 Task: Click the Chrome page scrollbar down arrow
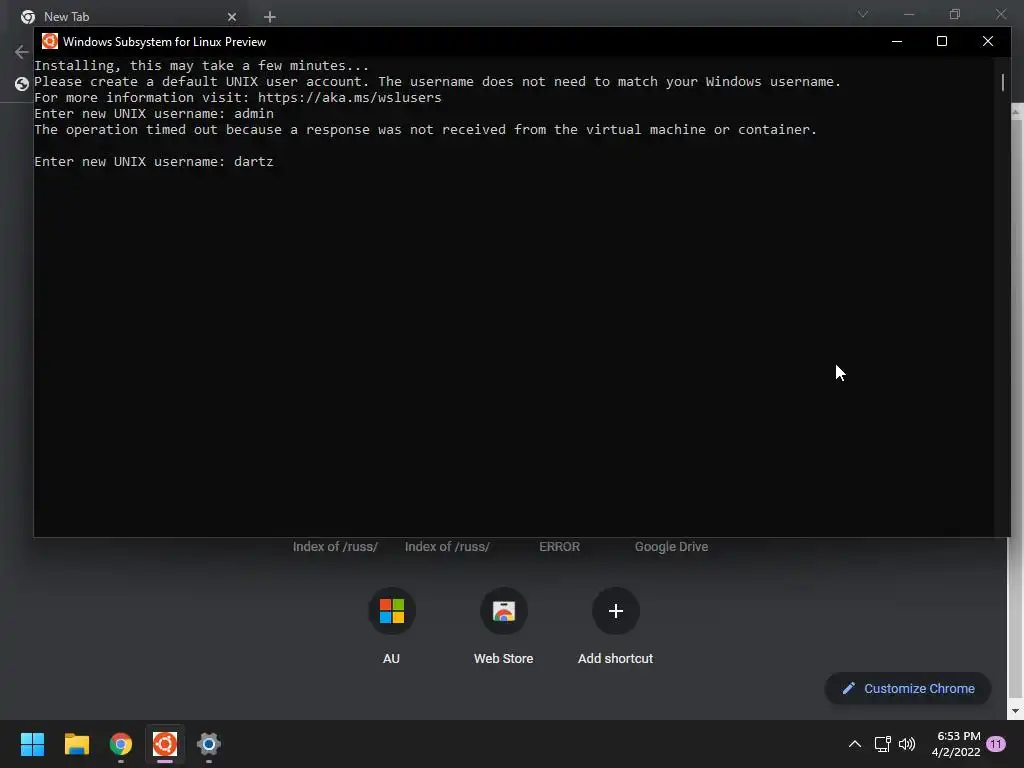click(x=1016, y=711)
